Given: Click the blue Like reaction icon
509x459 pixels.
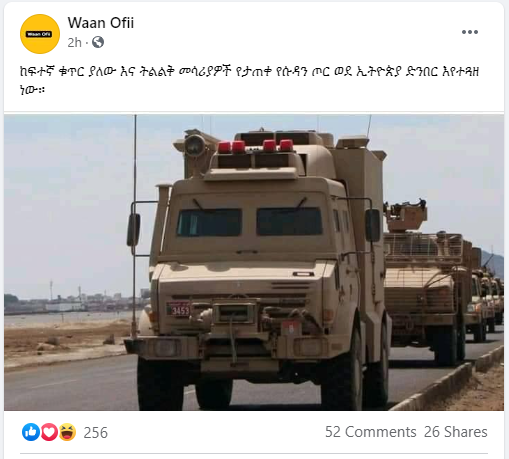Looking at the screenshot, I should point(31,432).
